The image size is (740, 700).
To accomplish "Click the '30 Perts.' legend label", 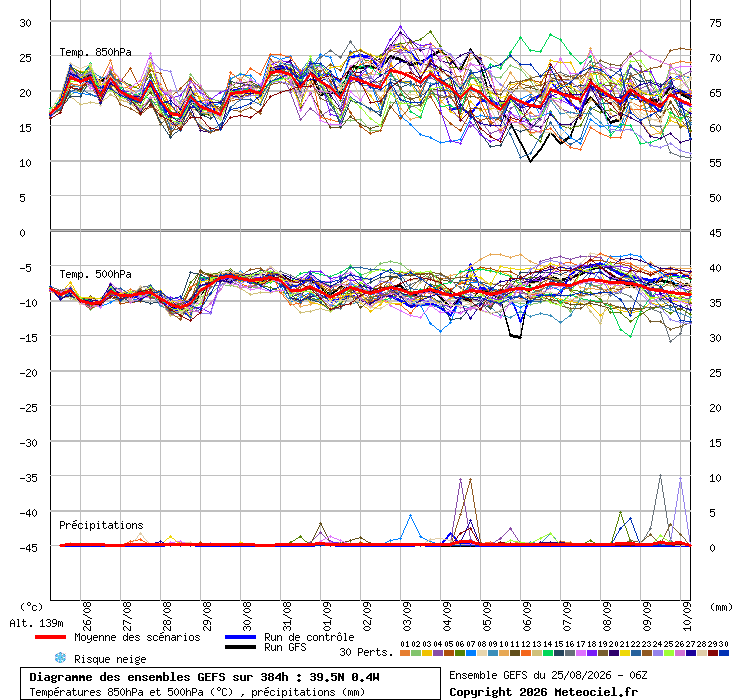I will [367, 652].
